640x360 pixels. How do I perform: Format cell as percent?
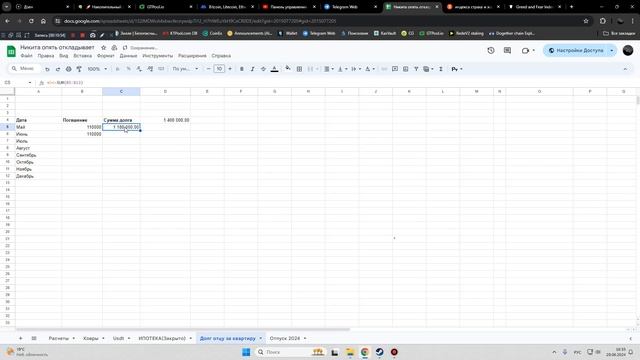tap(128, 69)
